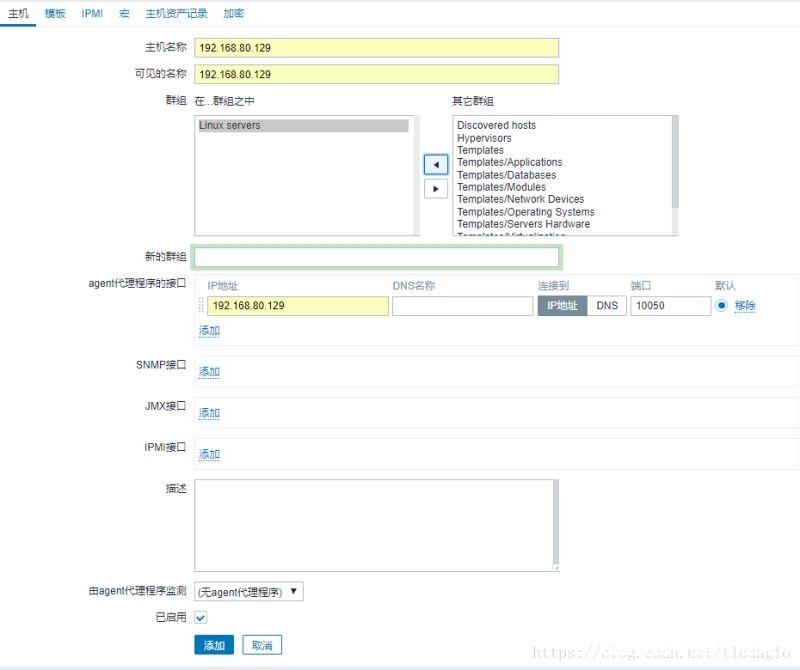Add an SNMP interface via 添加 link
This screenshot has height=670, width=800.
[207, 371]
